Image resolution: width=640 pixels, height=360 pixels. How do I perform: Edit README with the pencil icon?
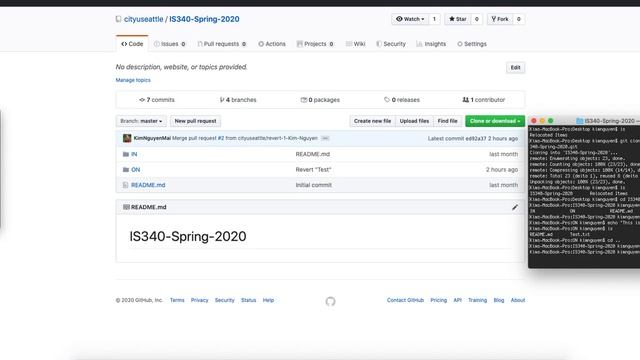pos(515,207)
